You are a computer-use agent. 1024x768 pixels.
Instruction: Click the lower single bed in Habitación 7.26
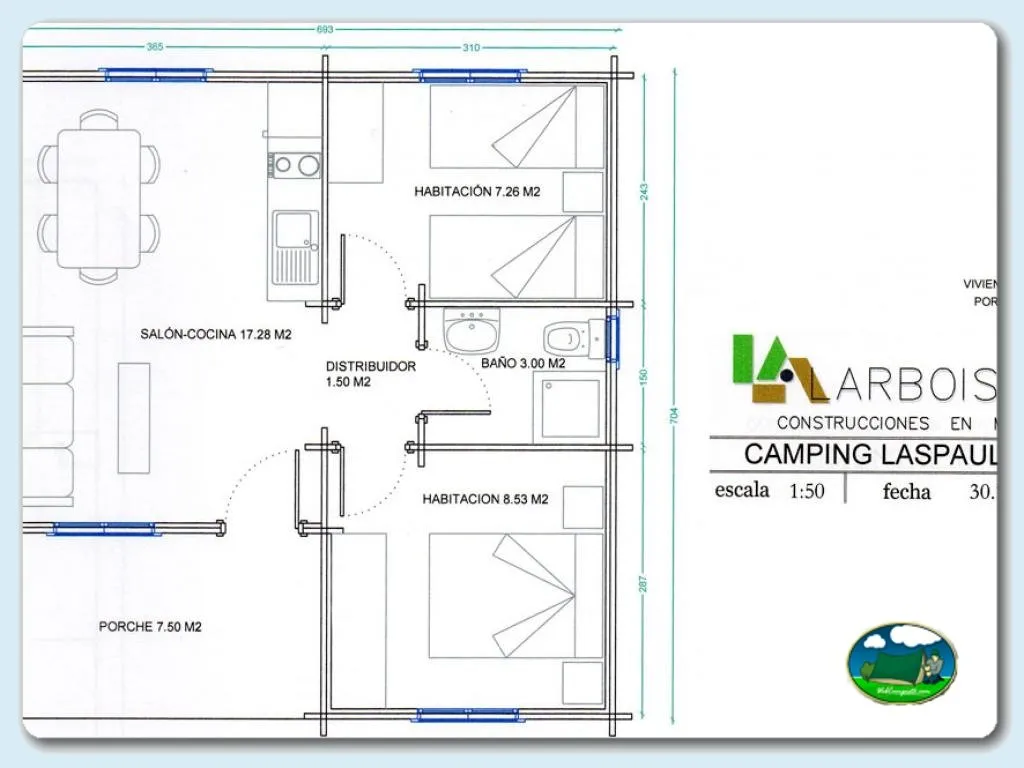tap(517, 257)
